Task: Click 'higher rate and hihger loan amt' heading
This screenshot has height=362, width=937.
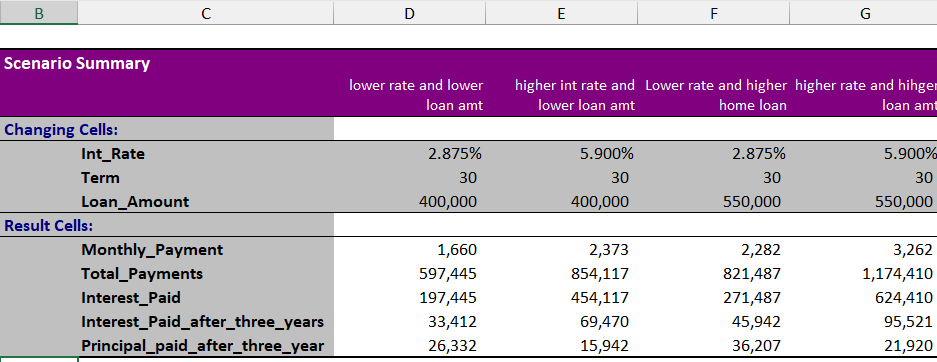Action: 866,95
